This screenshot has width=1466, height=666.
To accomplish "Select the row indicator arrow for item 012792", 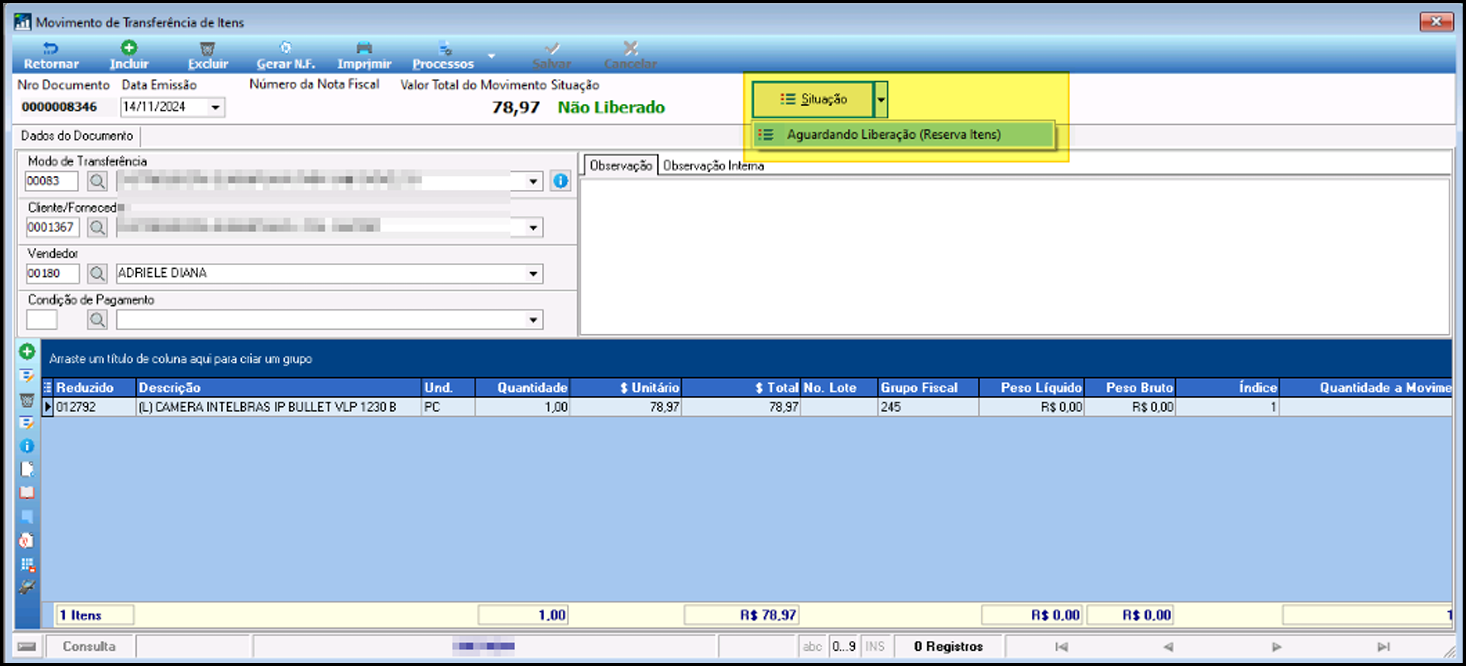I will pos(47,407).
